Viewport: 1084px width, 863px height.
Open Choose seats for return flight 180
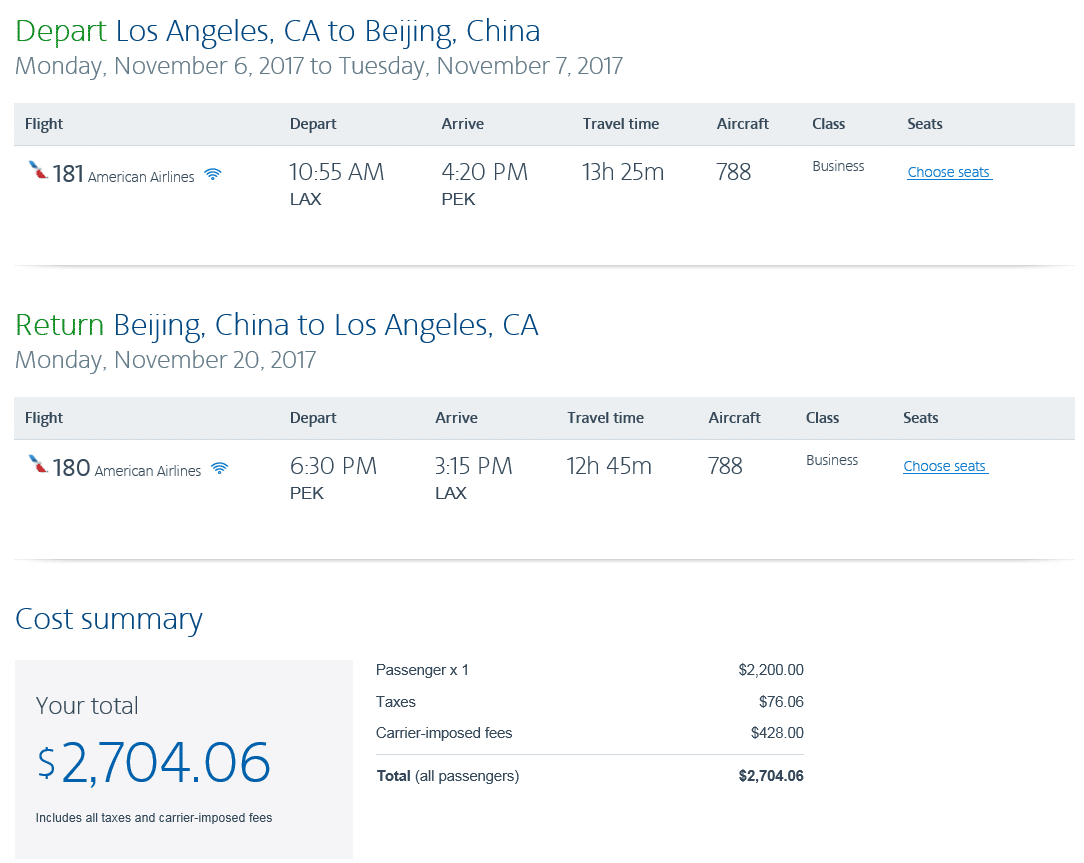coord(944,466)
